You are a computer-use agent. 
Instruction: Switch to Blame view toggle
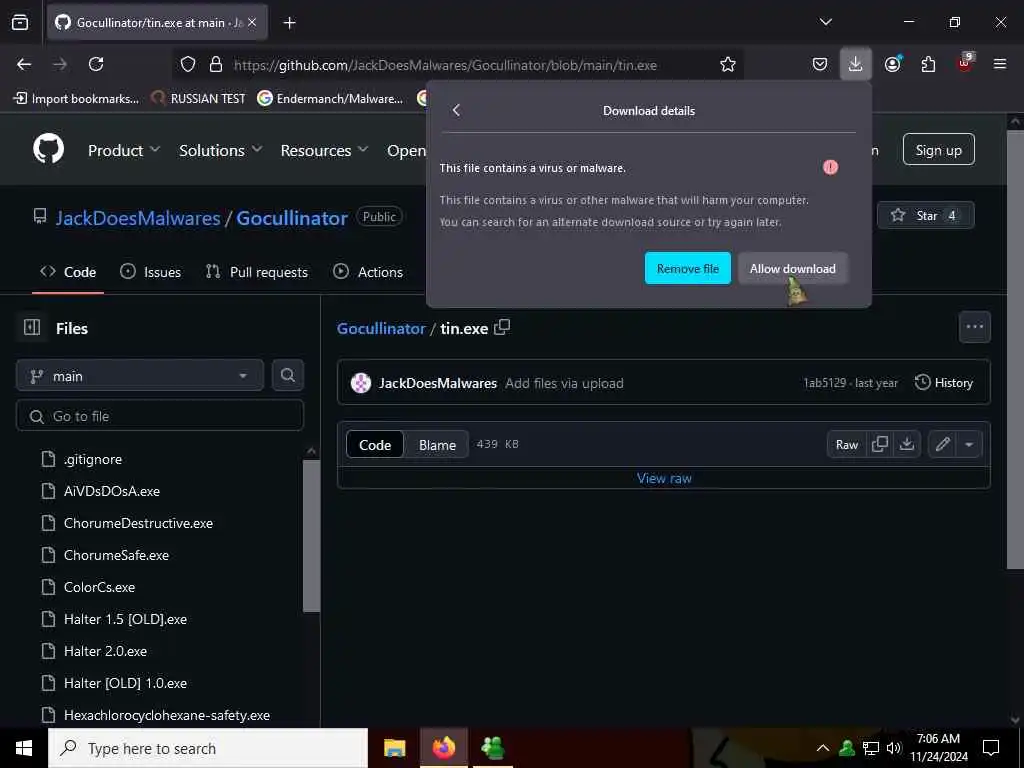[x=437, y=445]
